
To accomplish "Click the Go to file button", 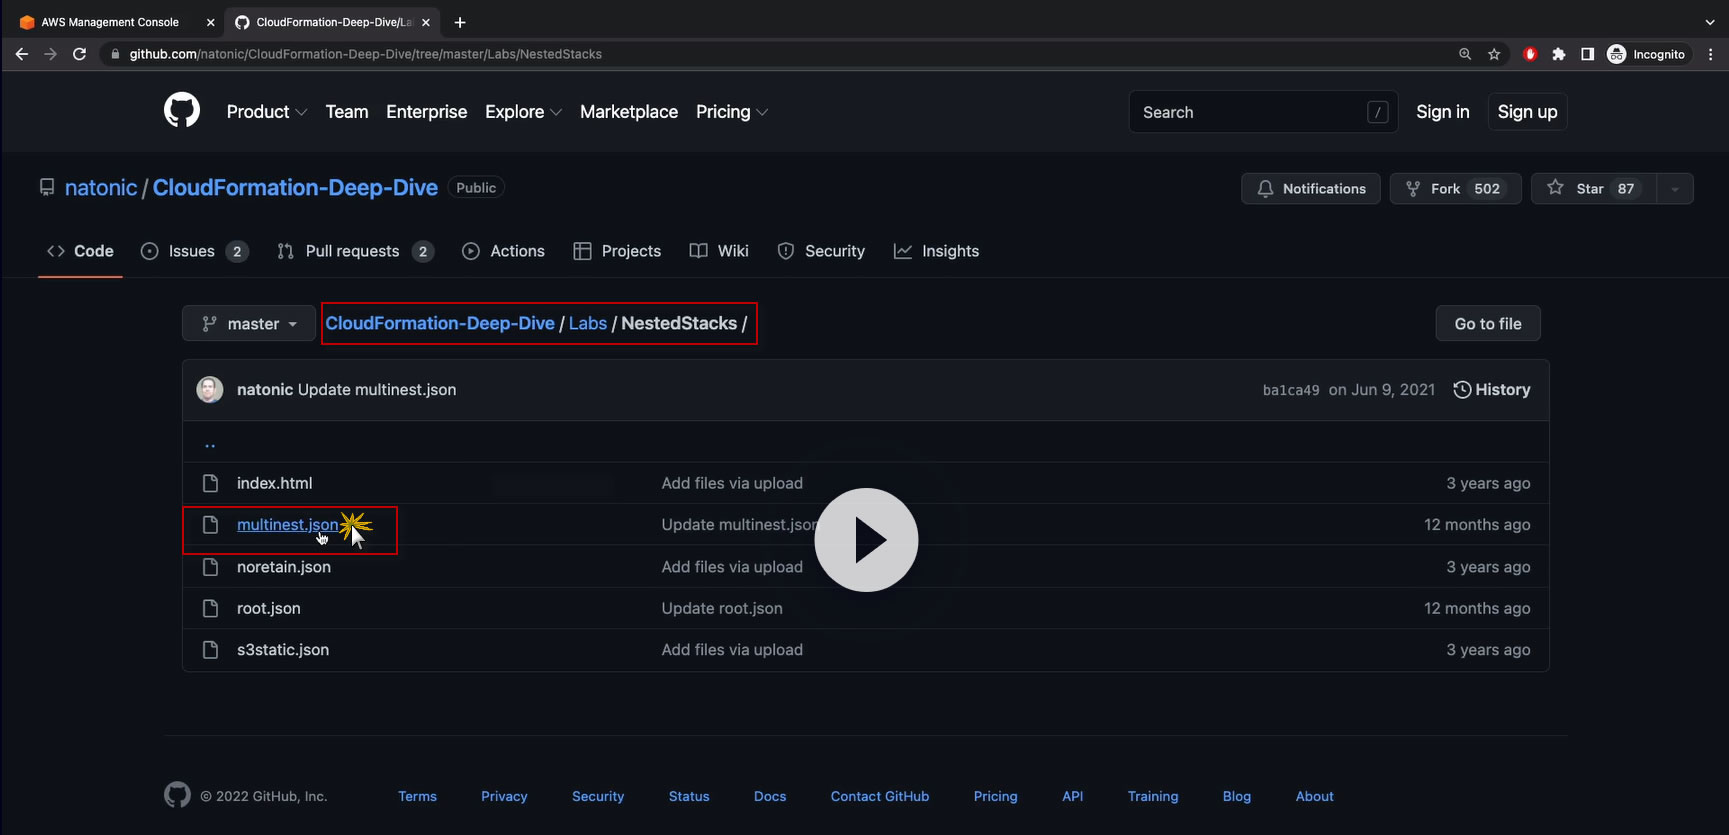I will coord(1488,324).
